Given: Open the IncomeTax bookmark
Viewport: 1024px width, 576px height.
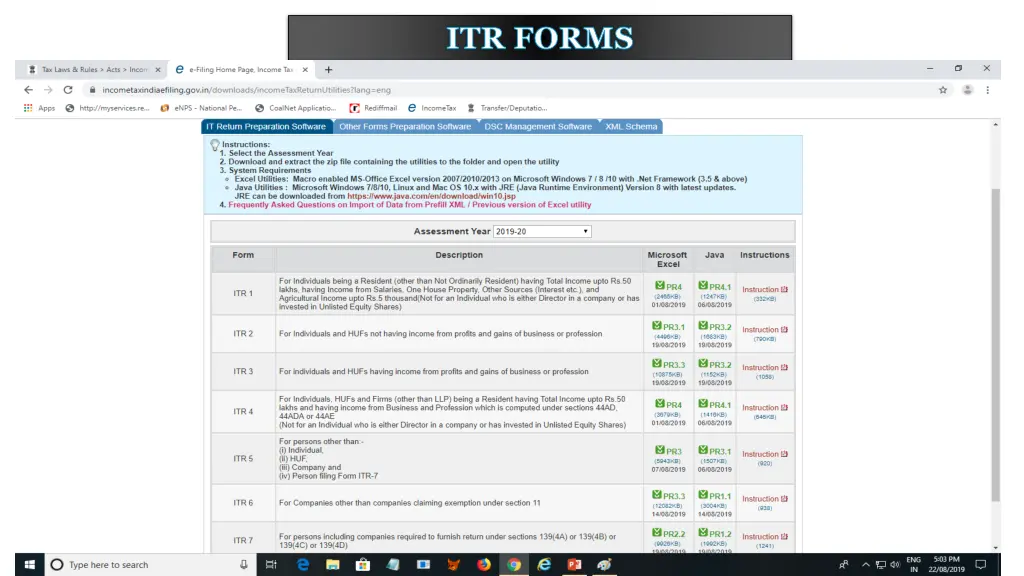Looking at the screenshot, I should pyautogui.click(x=432, y=108).
